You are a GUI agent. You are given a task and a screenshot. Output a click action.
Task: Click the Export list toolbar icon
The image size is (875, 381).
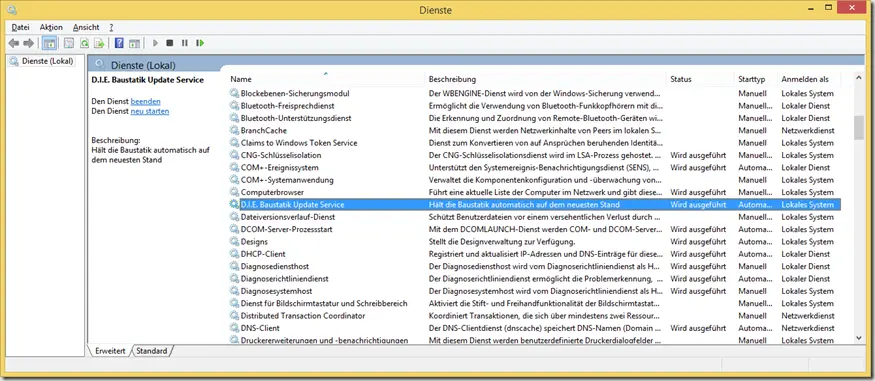pyautogui.click(x=99, y=43)
